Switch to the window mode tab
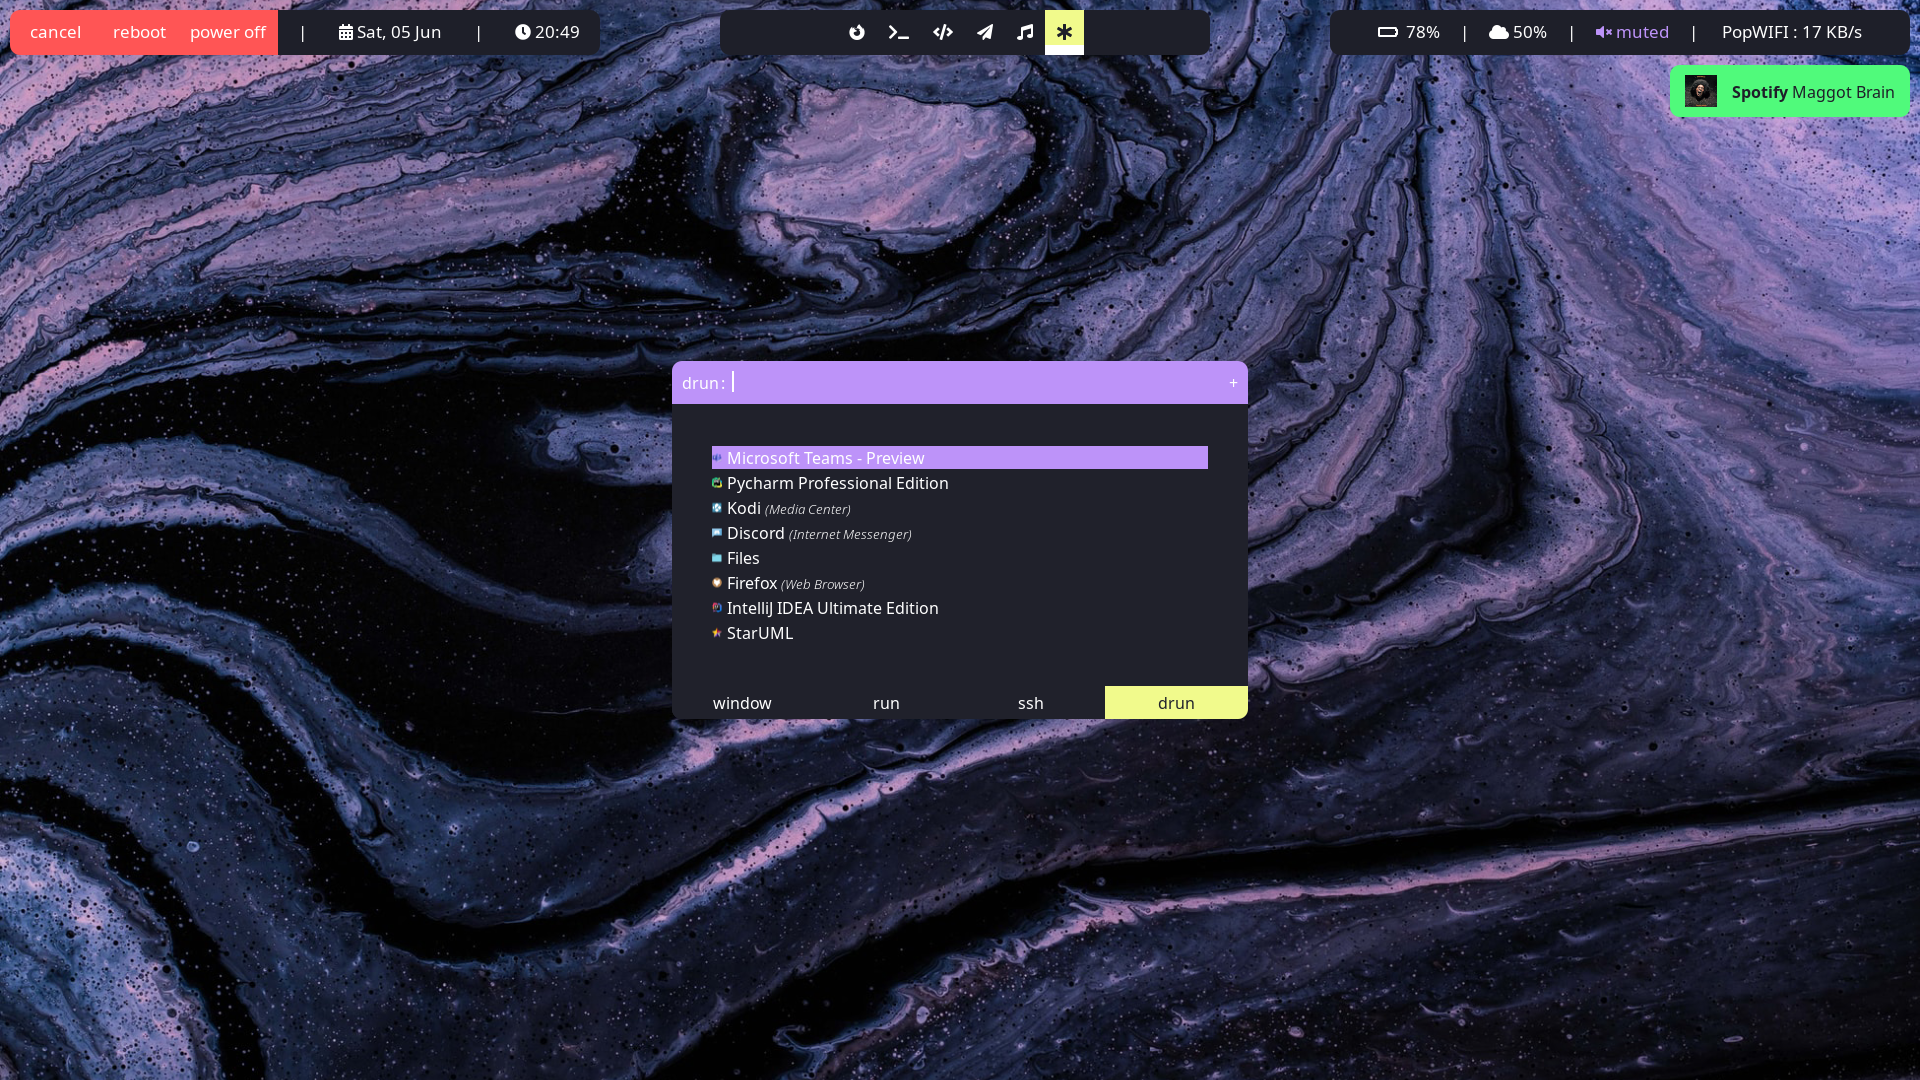1920x1080 pixels. click(x=742, y=703)
